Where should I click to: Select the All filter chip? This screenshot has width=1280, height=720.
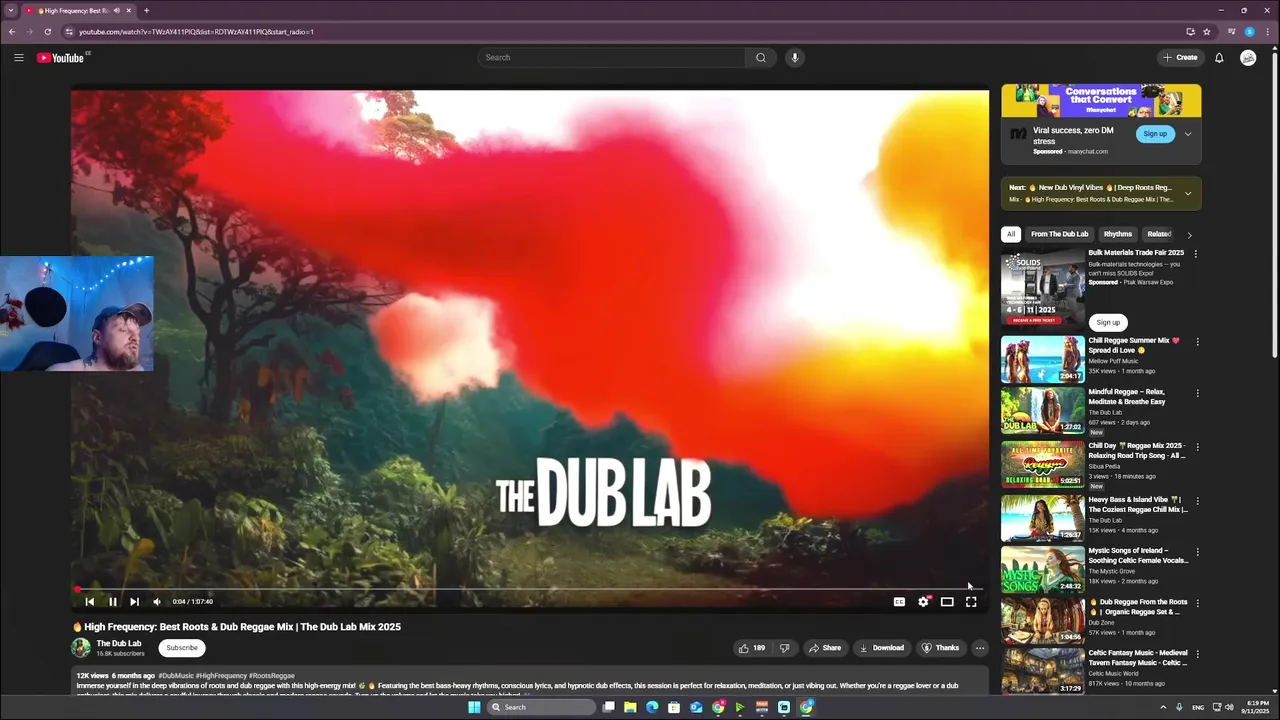[1011, 234]
